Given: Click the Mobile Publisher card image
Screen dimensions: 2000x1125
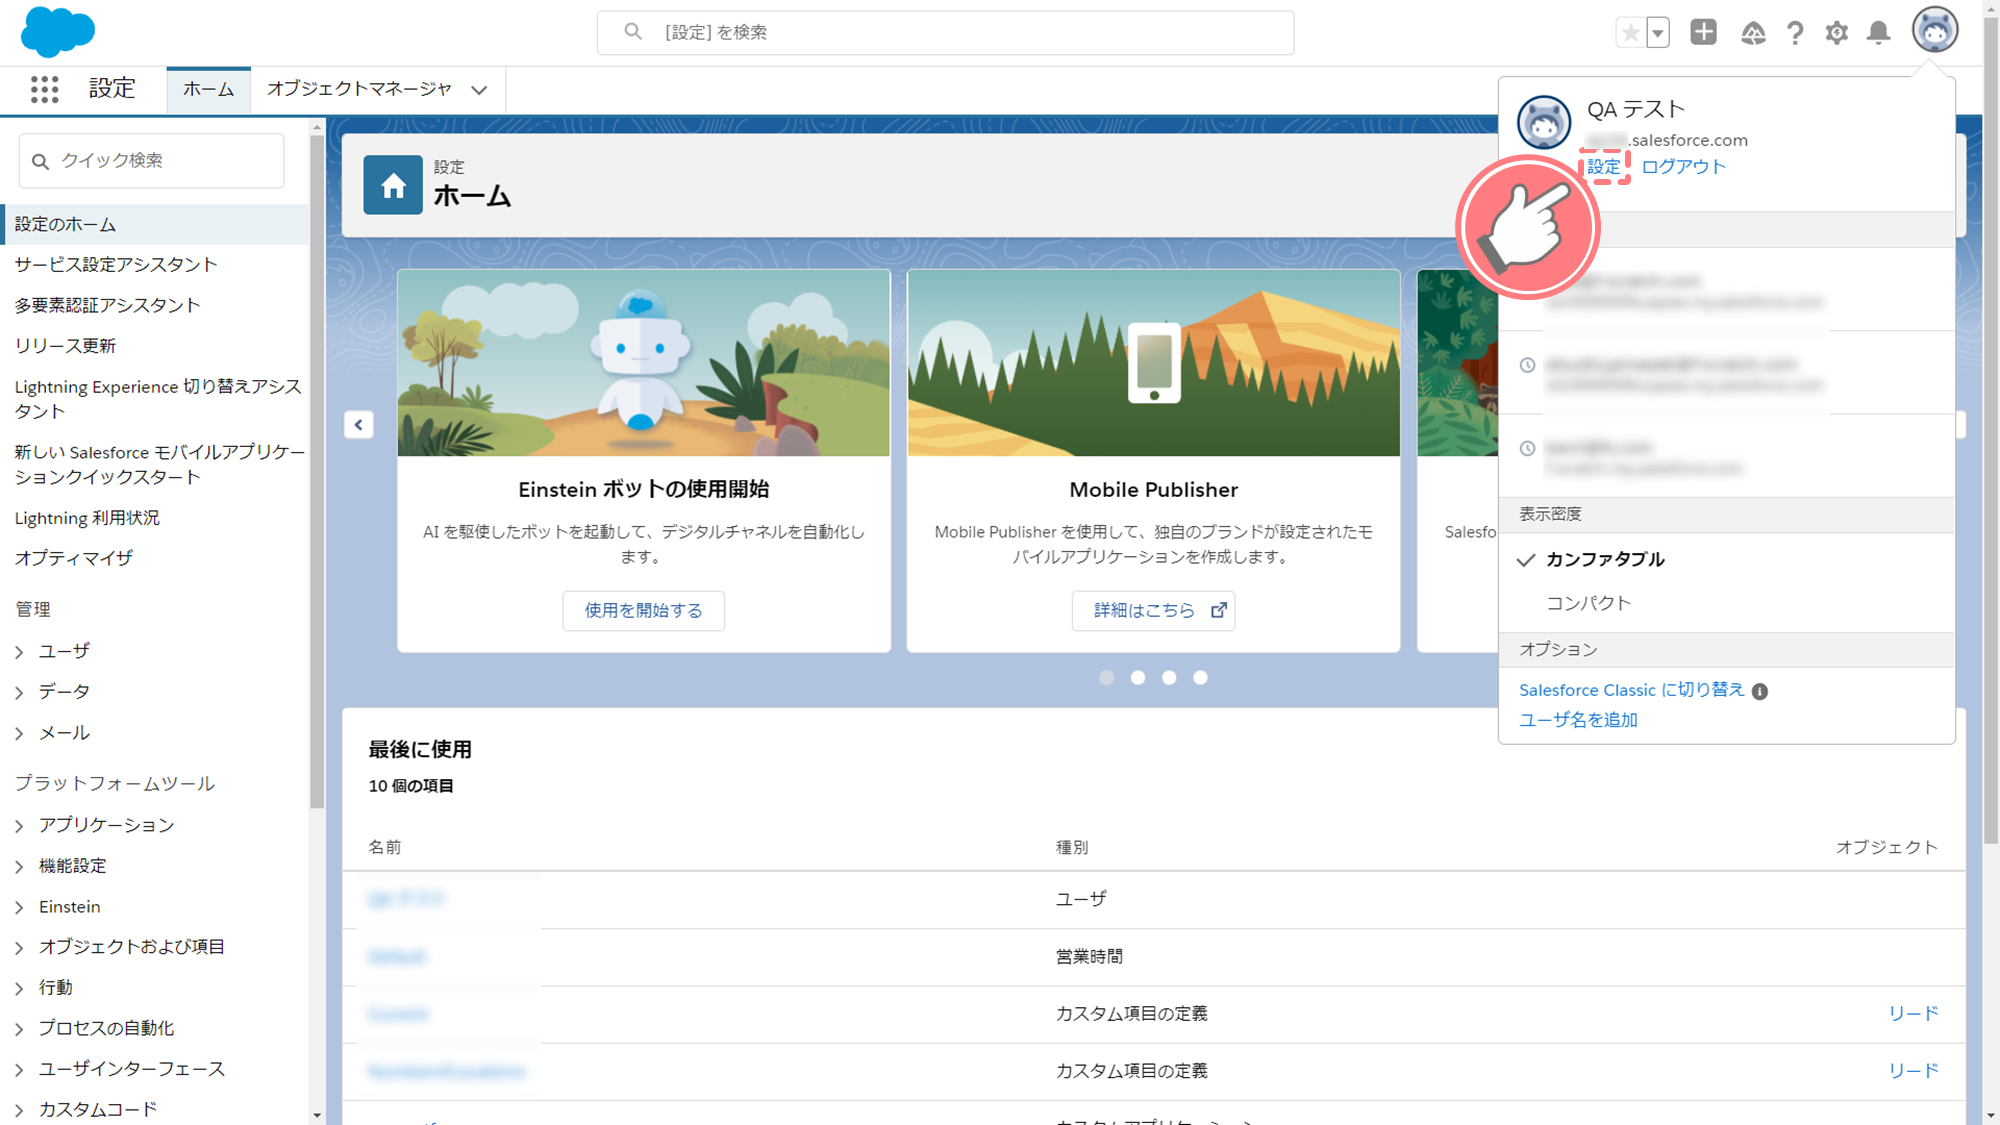Looking at the screenshot, I should pyautogui.click(x=1153, y=363).
